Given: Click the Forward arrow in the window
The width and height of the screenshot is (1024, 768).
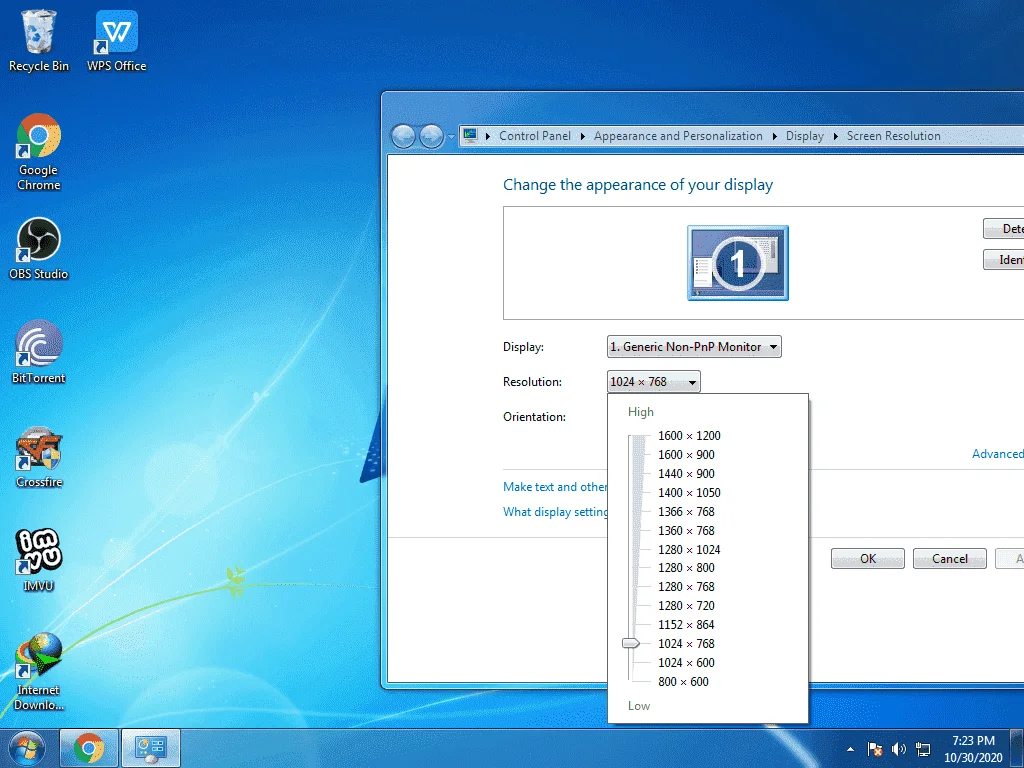Looking at the screenshot, I should point(431,136).
